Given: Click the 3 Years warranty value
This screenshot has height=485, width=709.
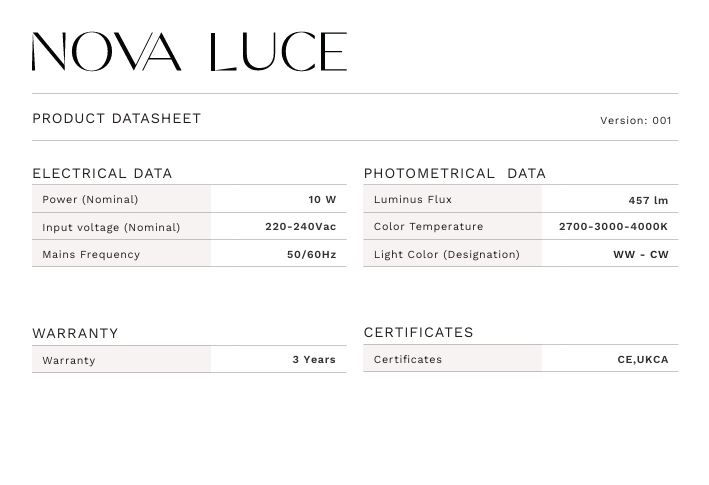Looking at the screenshot, I should tap(314, 359).
